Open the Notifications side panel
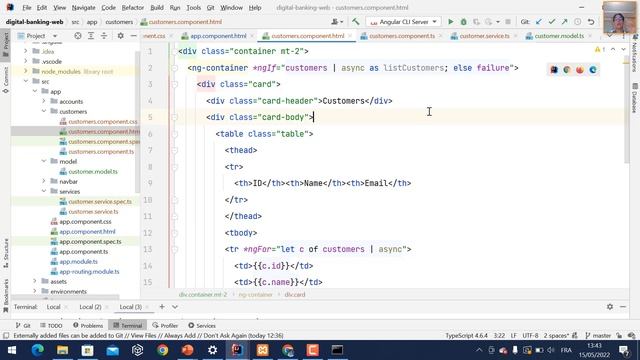 pos(635,53)
